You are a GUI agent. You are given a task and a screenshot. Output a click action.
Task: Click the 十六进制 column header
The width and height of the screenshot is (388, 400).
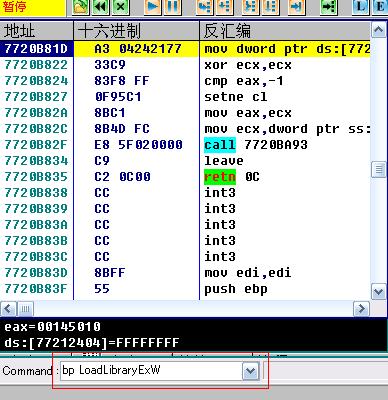point(136,31)
